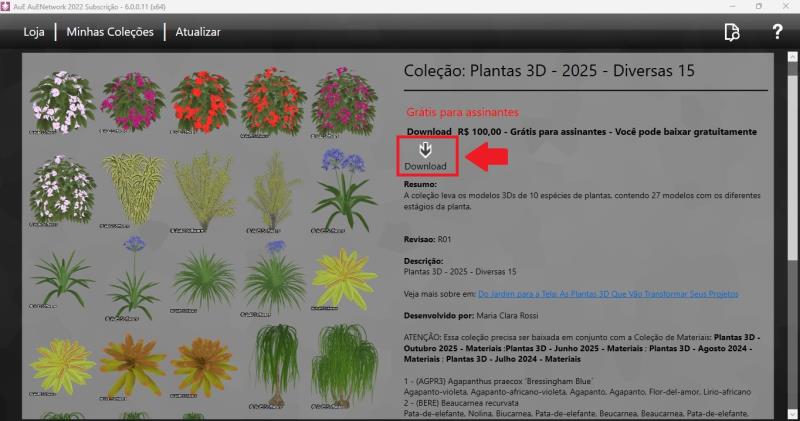Click the AuE app icon in title bar

[x=9, y=6]
